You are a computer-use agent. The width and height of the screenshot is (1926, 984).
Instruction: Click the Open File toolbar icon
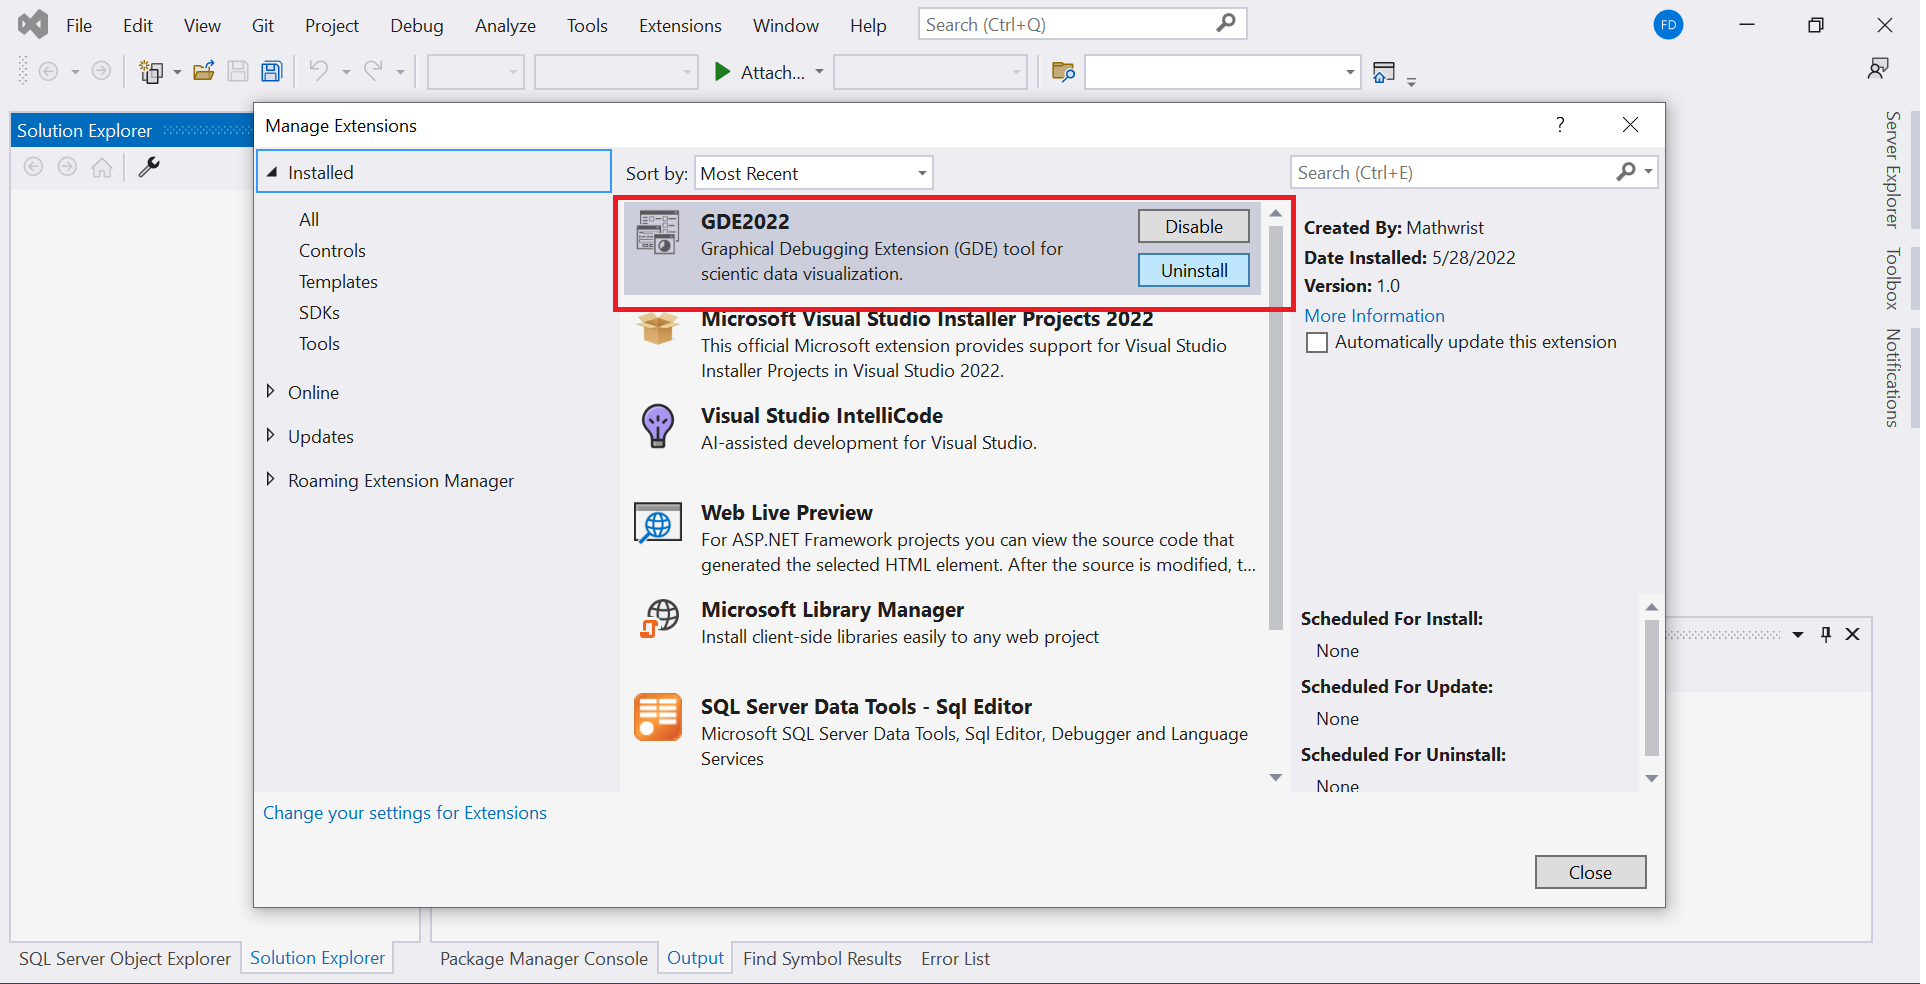(x=204, y=71)
